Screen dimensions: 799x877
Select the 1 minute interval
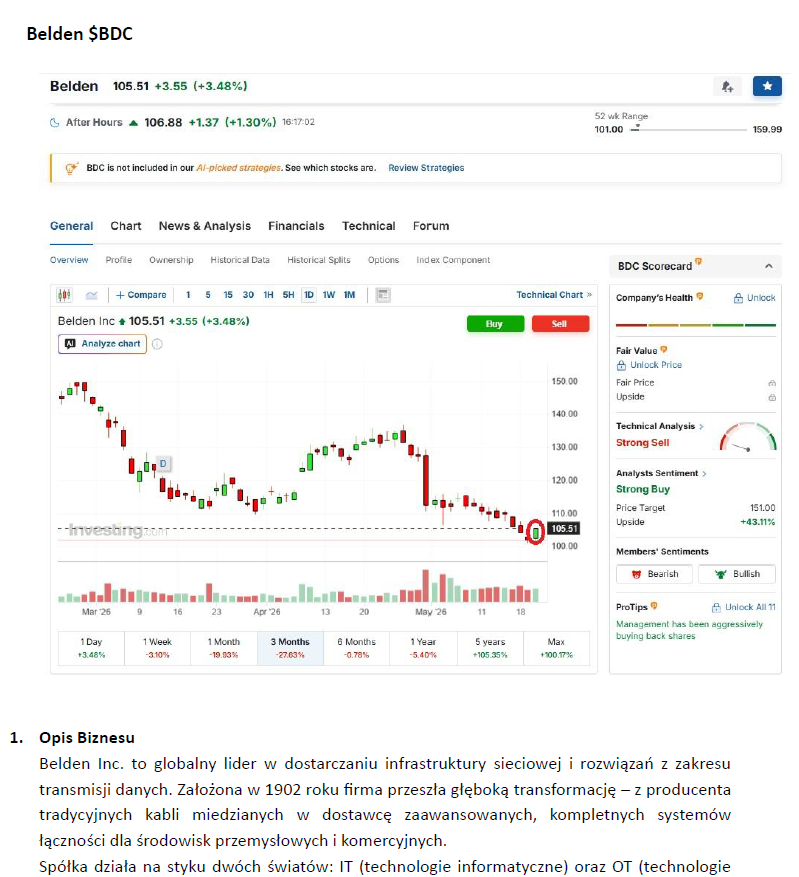click(188, 295)
